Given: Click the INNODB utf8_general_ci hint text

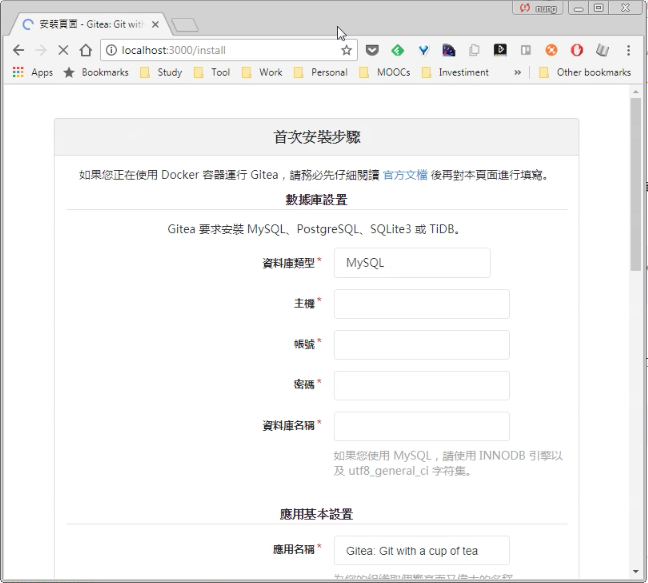Looking at the screenshot, I should 448,463.
